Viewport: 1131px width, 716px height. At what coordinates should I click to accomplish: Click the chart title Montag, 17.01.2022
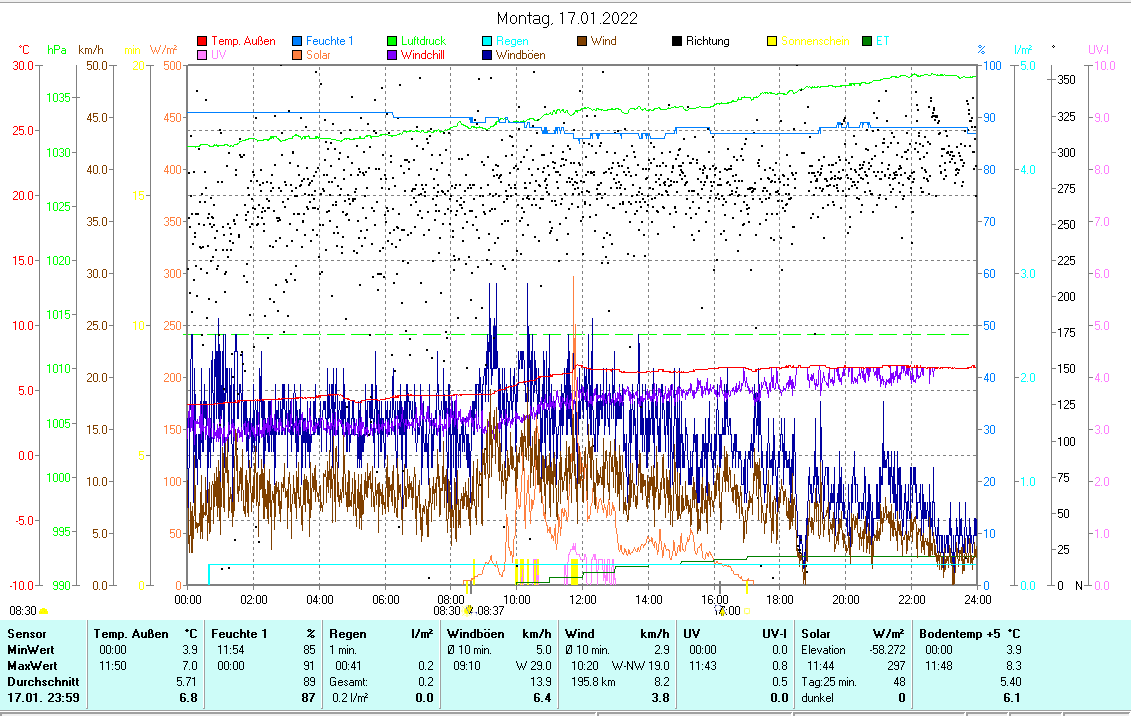coord(567,18)
